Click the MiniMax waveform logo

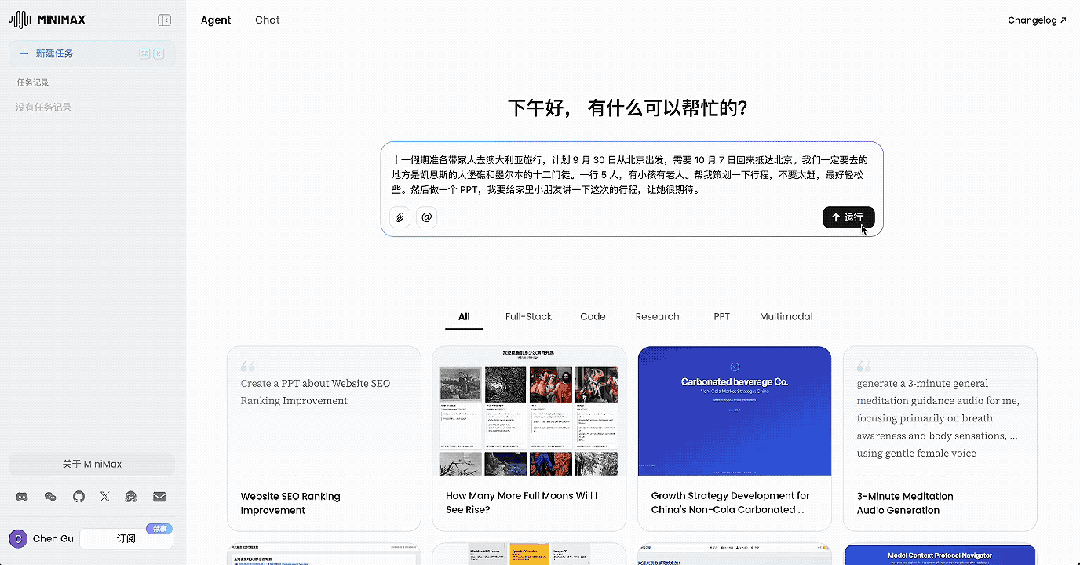20,20
